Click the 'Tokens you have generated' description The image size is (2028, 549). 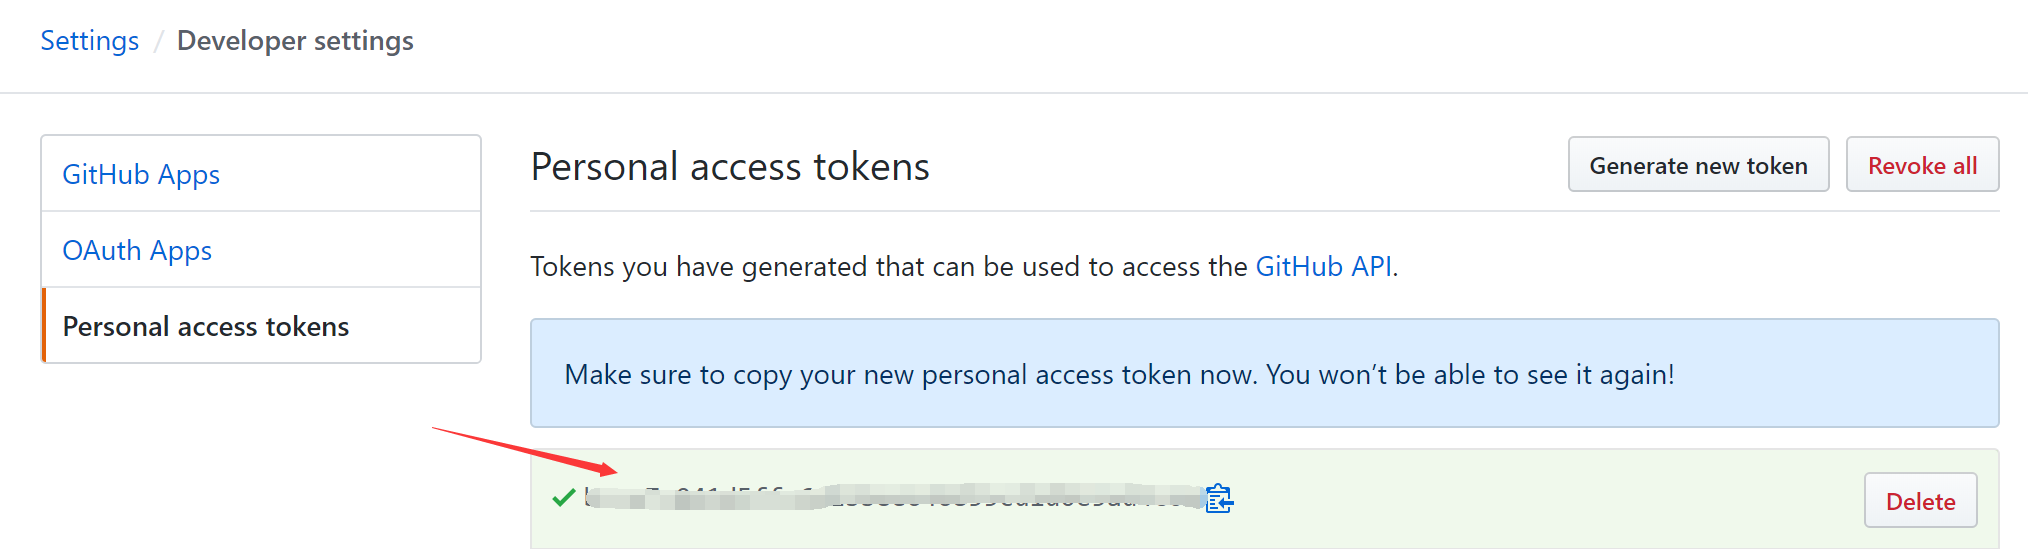coord(964,266)
